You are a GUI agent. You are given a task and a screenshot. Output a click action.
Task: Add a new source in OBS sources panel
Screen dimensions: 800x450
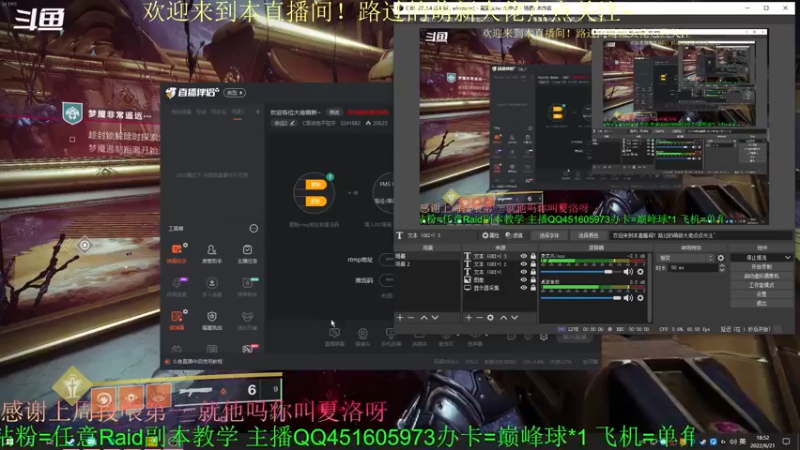coord(468,317)
